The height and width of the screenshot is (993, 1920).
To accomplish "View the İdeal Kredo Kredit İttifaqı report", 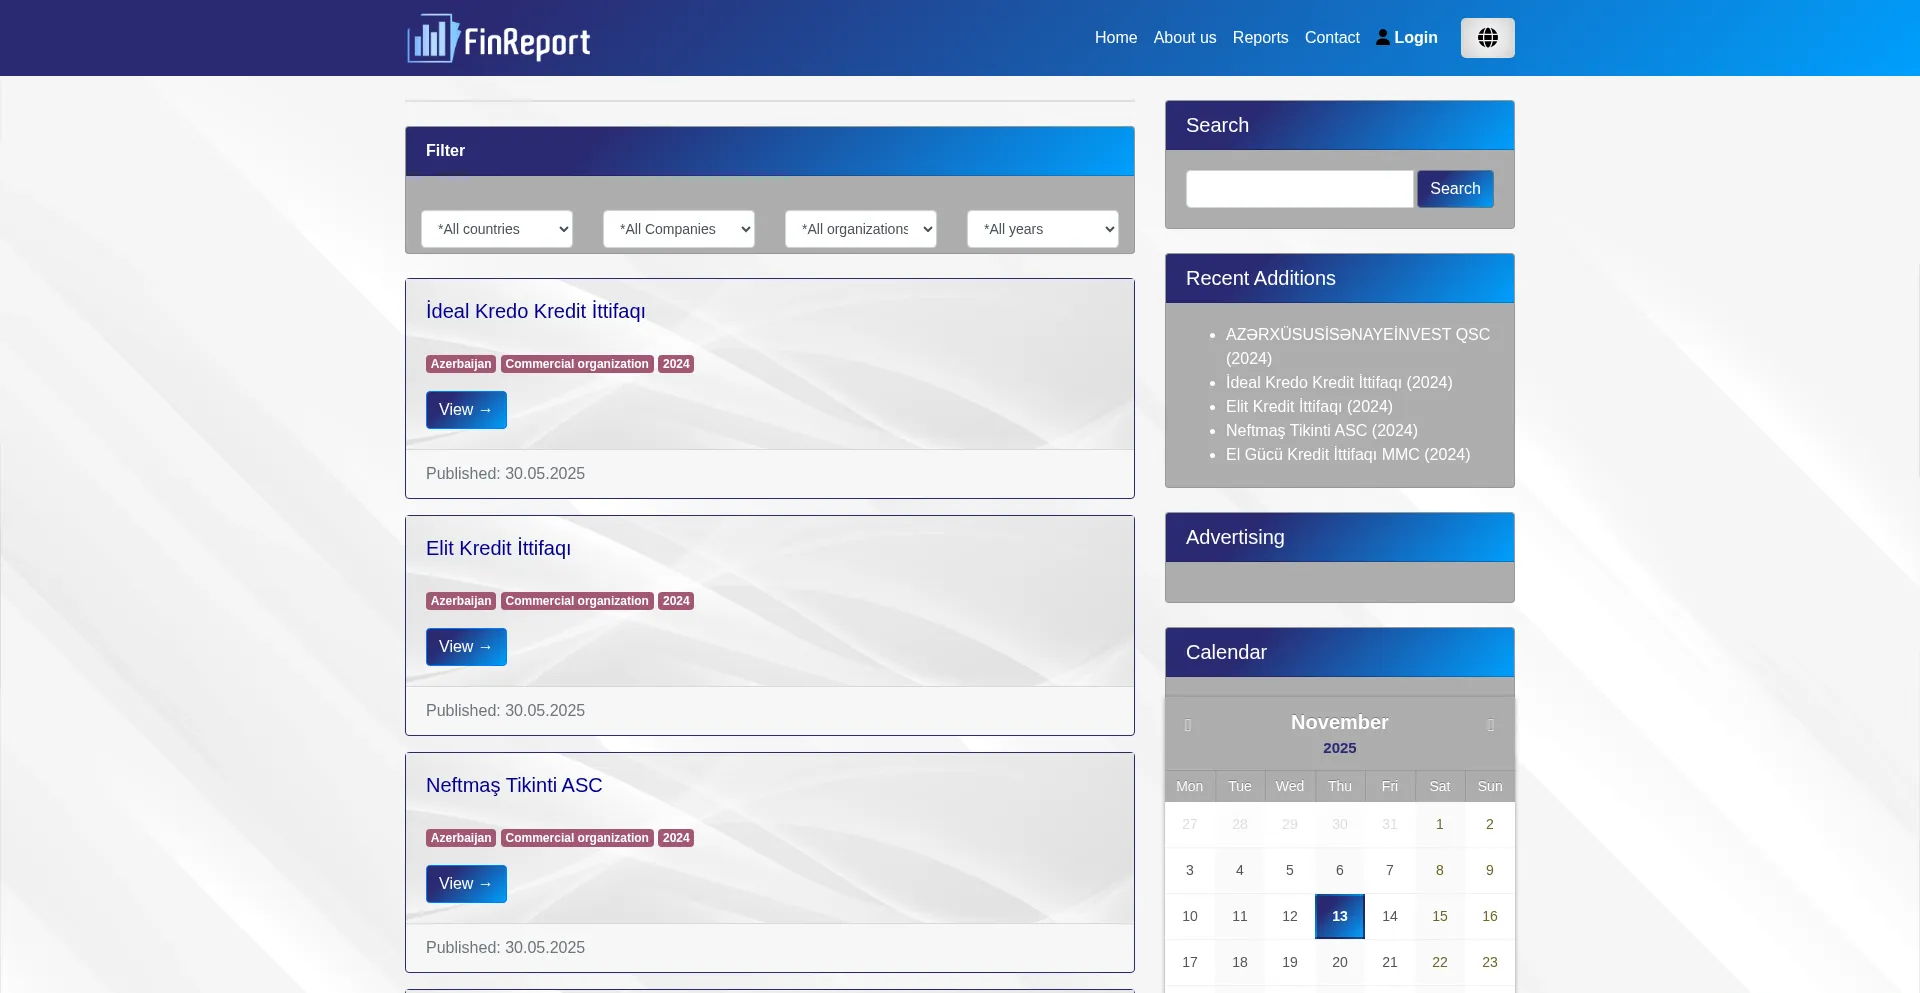I will (x=466, y=410).
